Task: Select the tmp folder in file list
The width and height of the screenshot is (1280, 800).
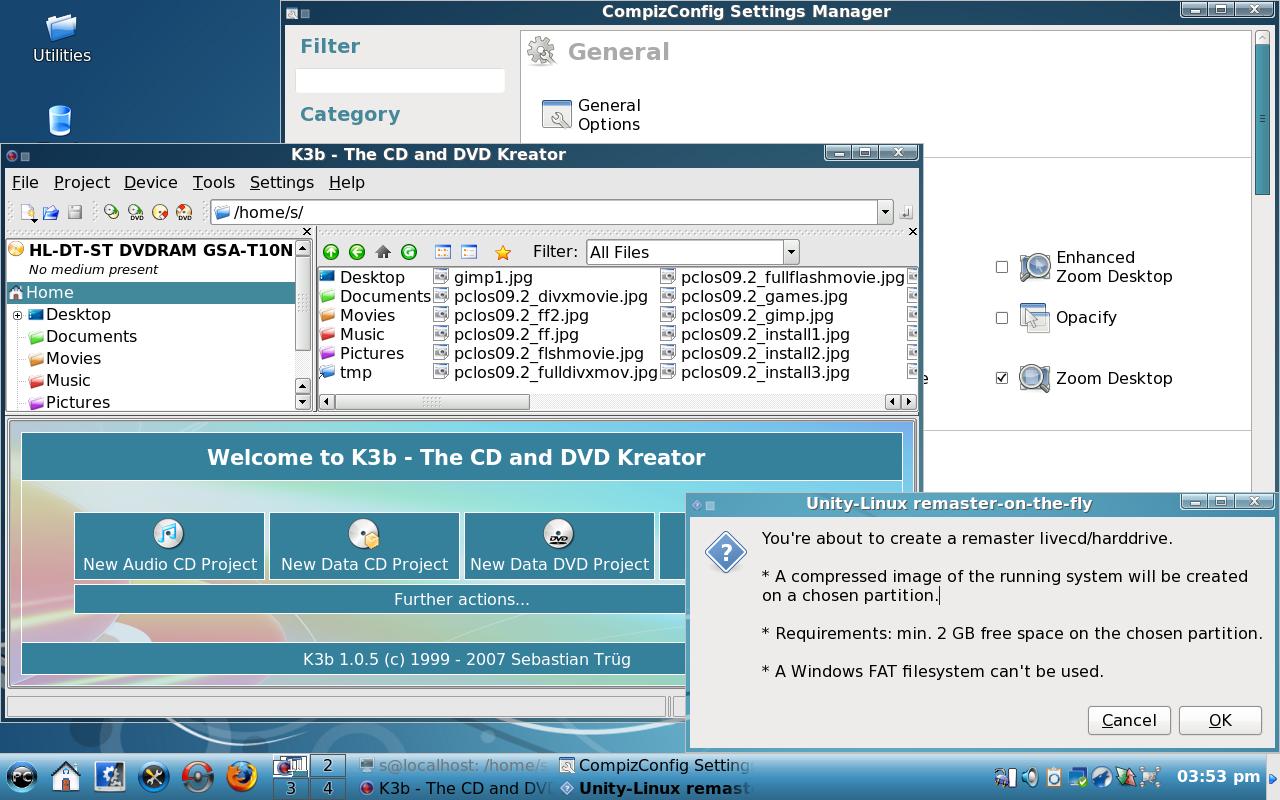Action: point(356,372)
